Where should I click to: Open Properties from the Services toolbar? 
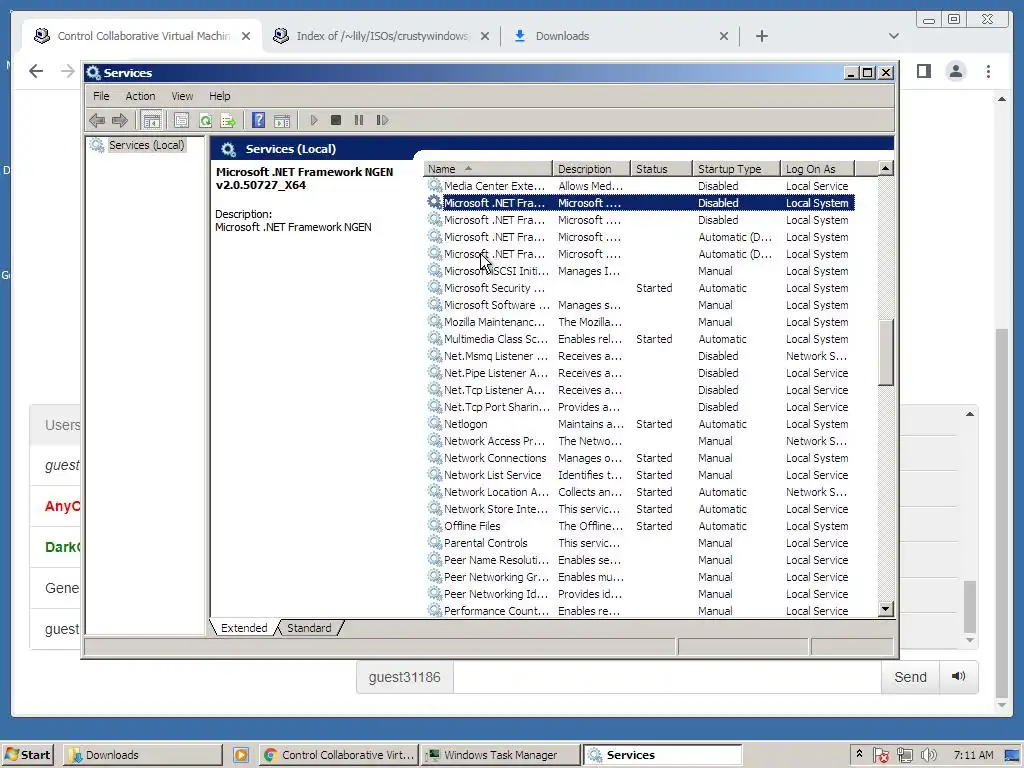pyautogui.click(x=181, y=120)
